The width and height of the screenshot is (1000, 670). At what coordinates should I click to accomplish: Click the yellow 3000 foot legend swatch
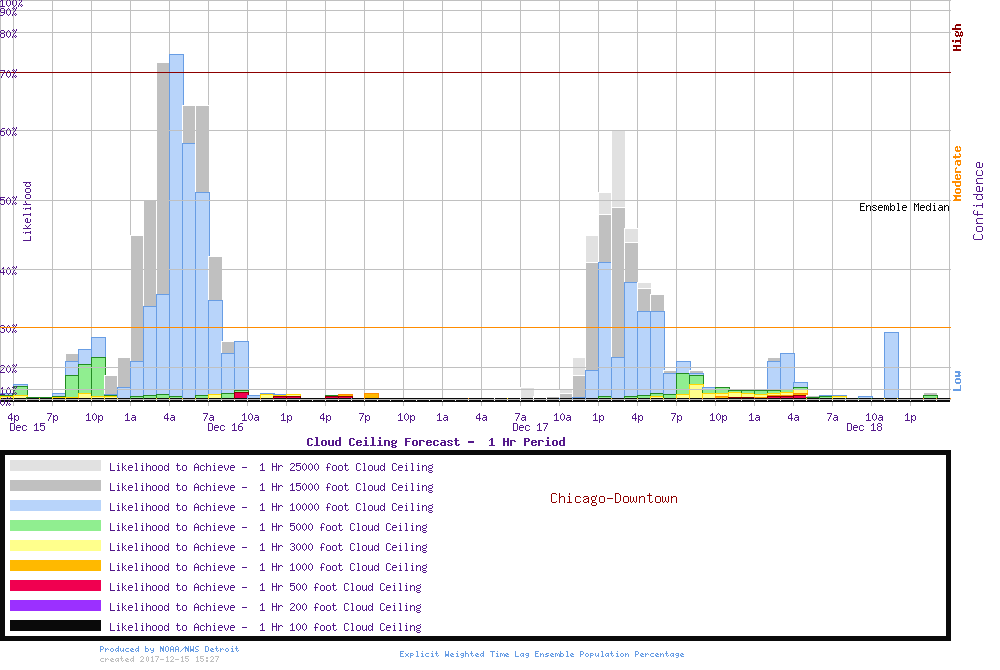pos(55,546)
